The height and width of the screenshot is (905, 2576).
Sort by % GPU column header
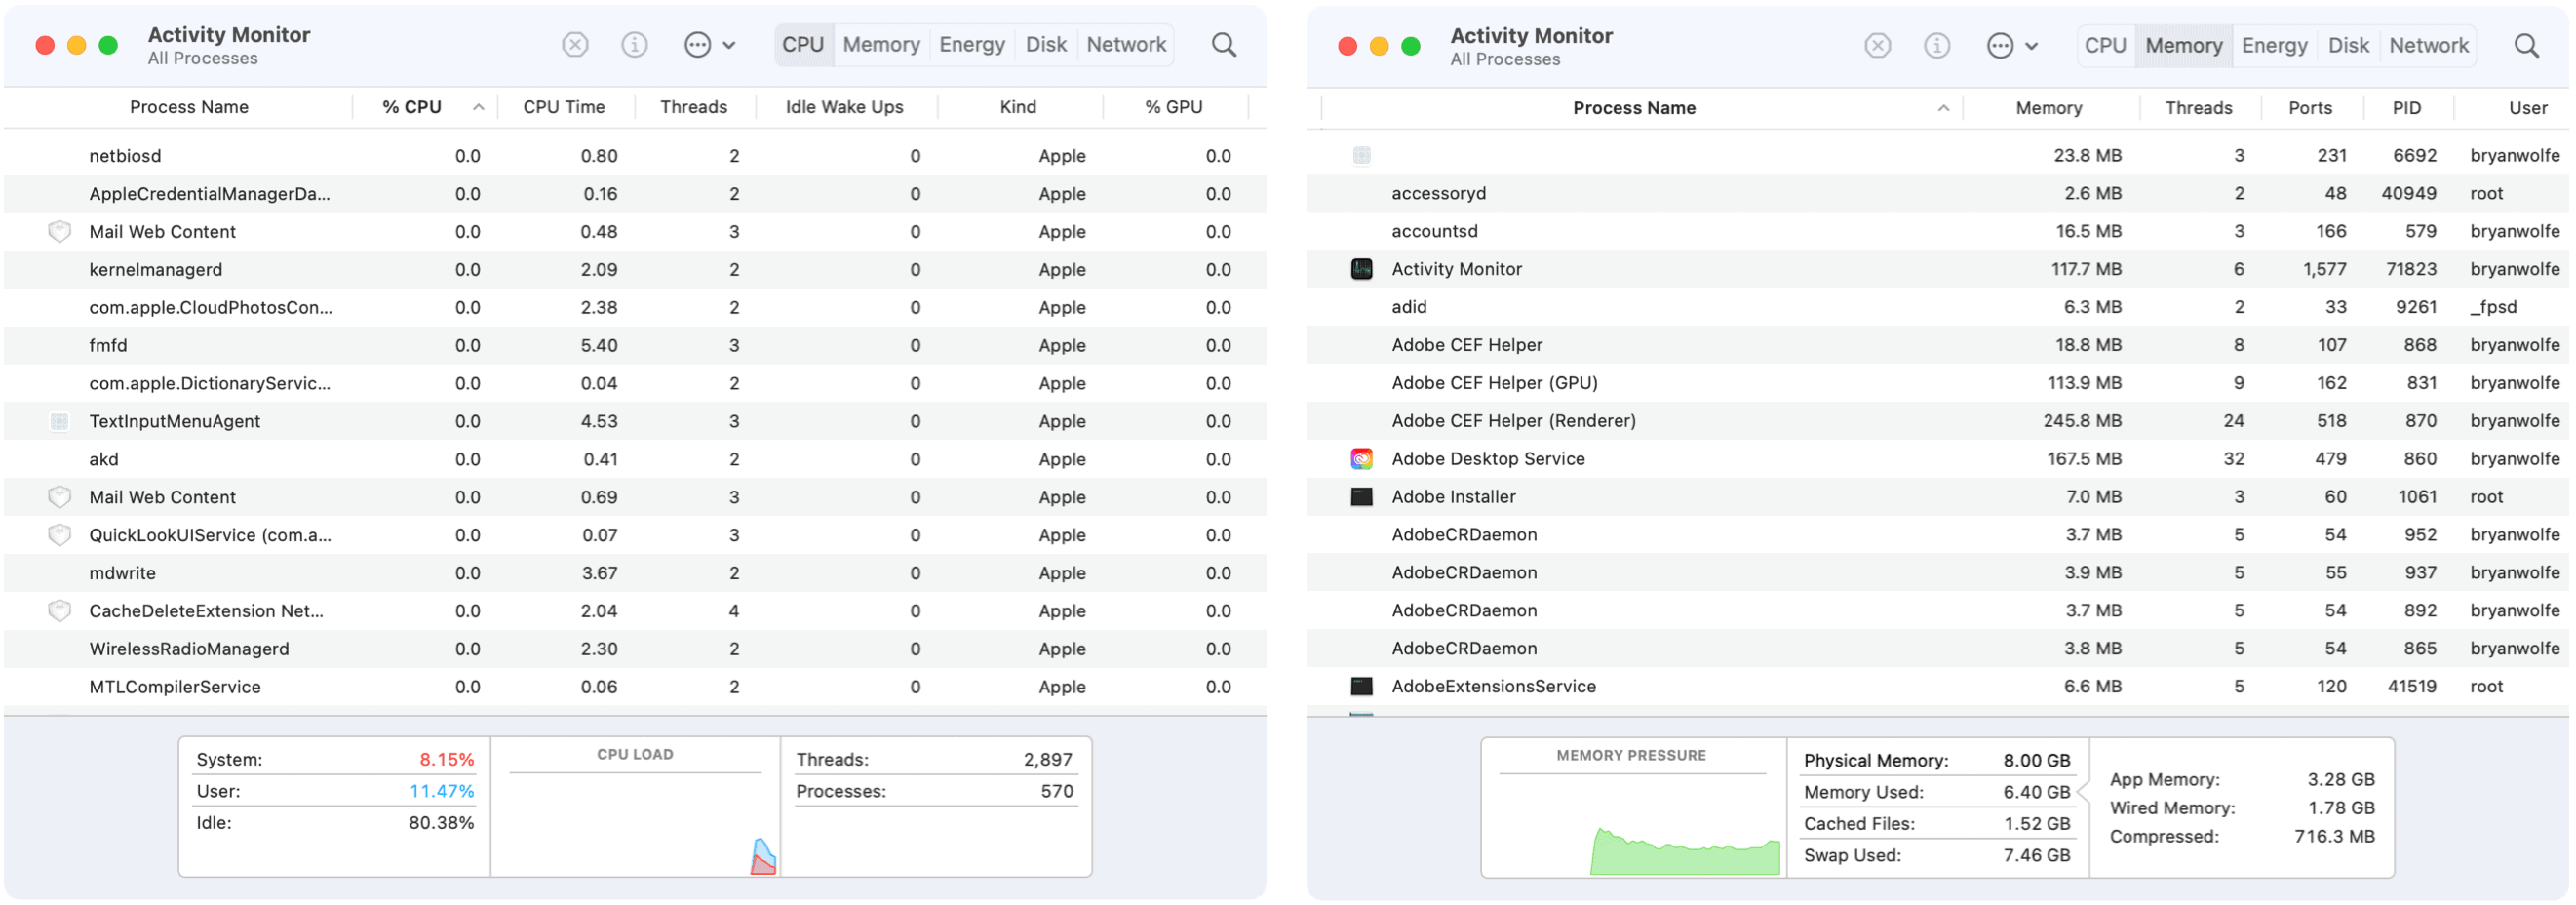[x=1174, y=107]
